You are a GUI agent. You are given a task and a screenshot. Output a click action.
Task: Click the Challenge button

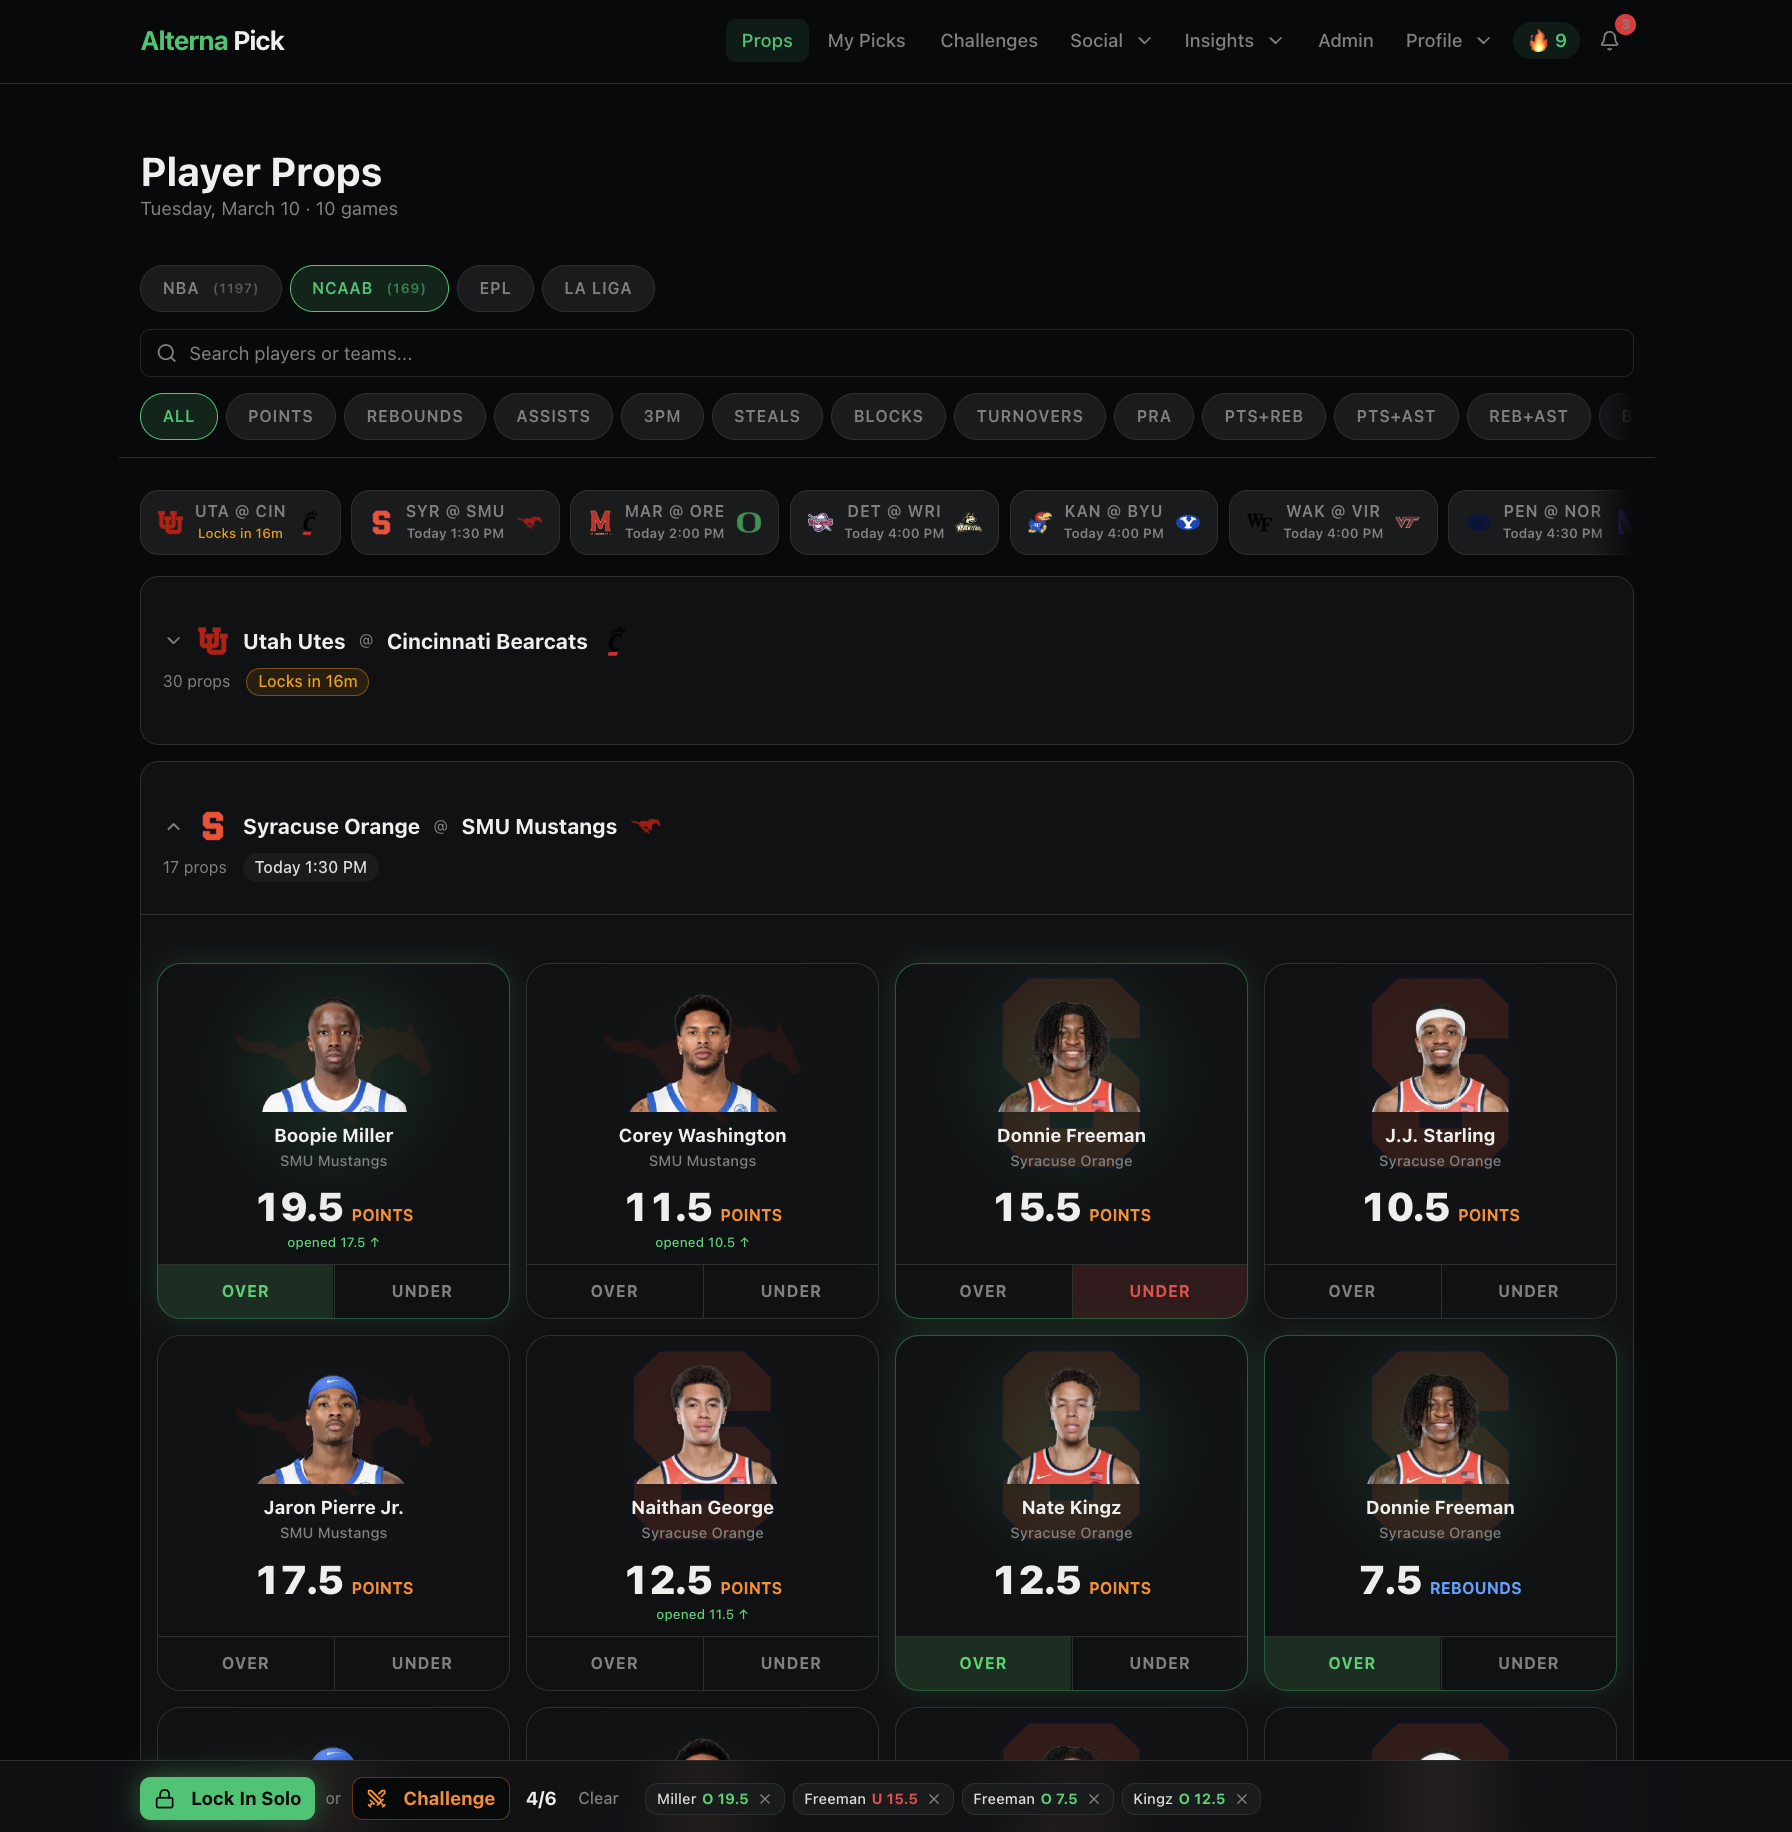[x=431, y=1799]
